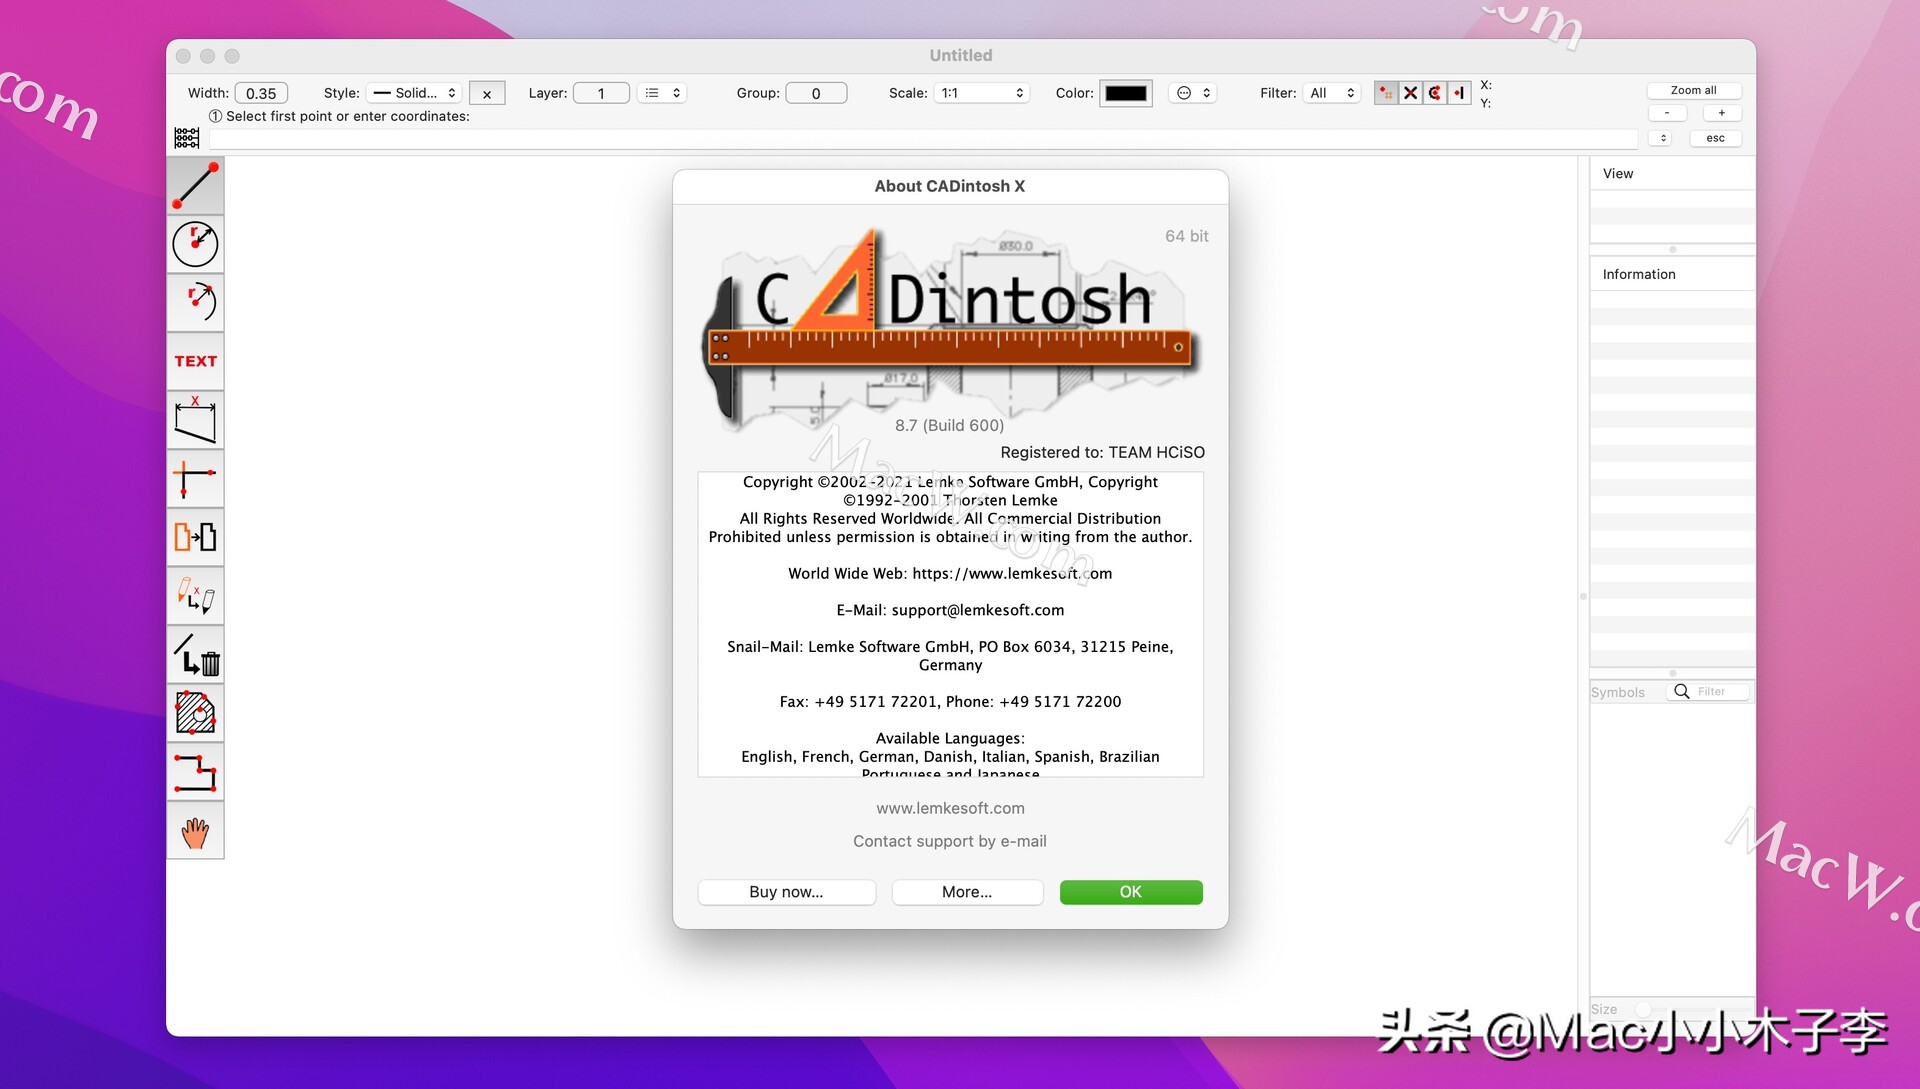
Task: Open the Style line type dropdown
Action: (x=414, y=93)
